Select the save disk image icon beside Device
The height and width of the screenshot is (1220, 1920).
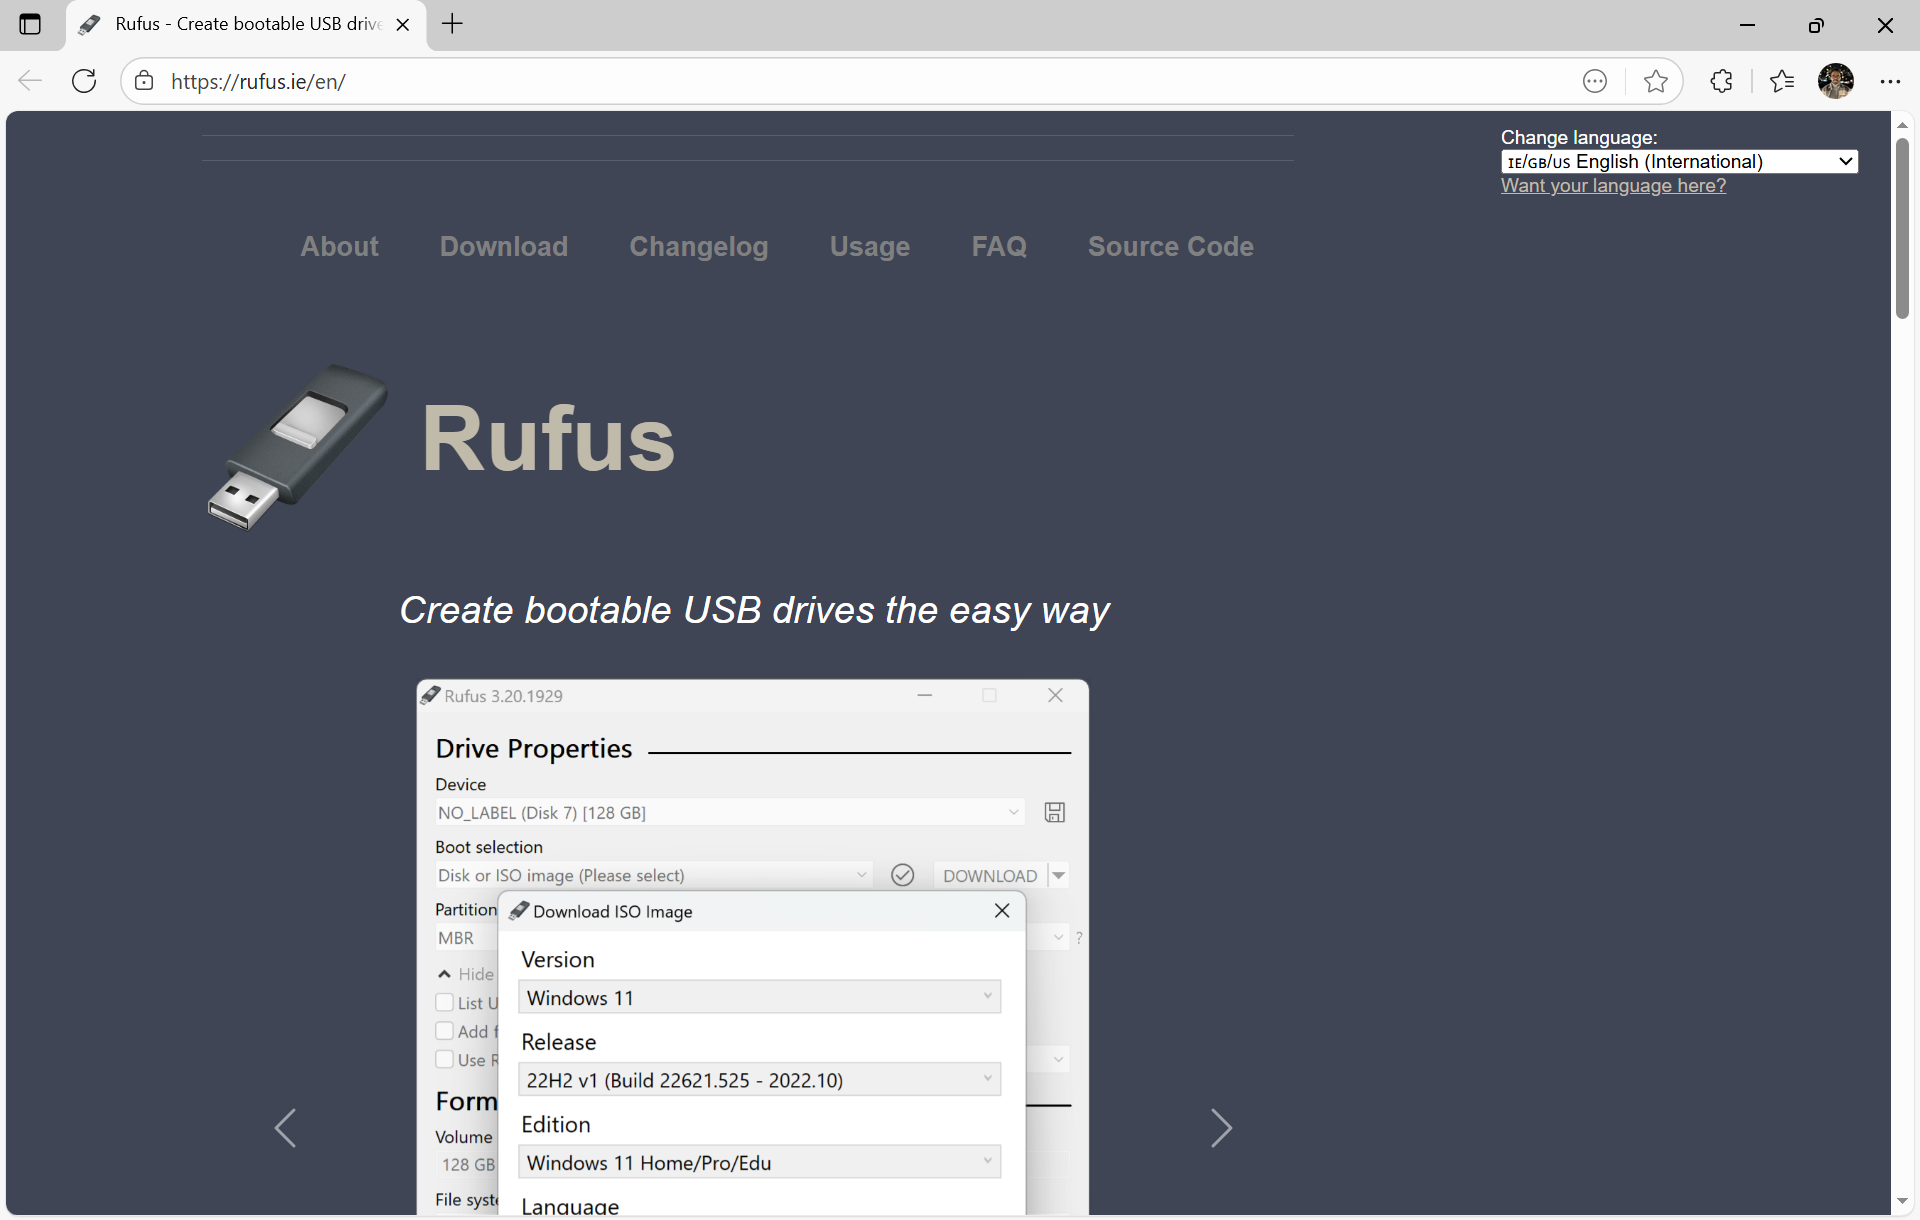point(1054,812)
